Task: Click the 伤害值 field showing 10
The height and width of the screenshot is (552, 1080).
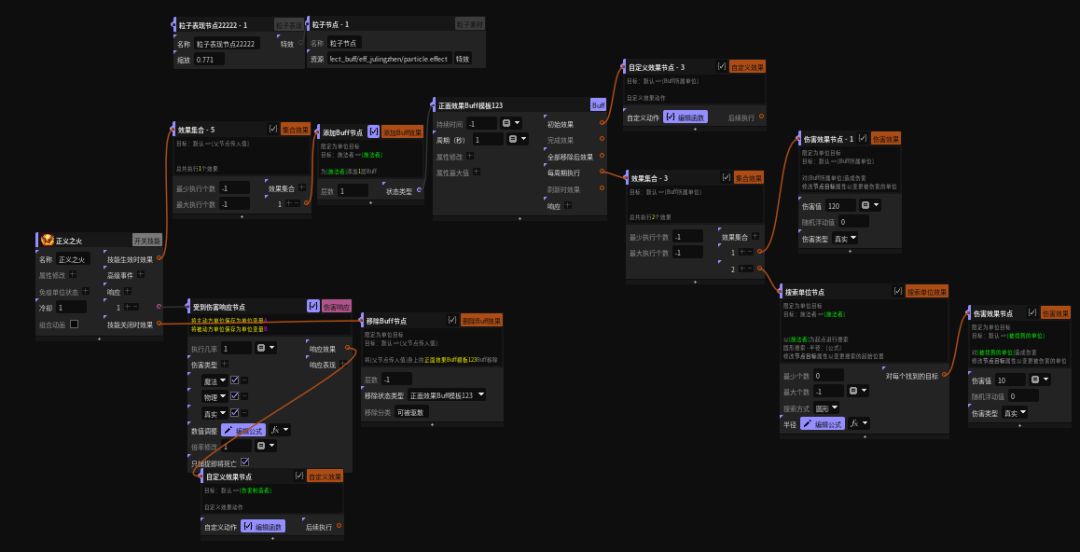Action: (1010, 380)
